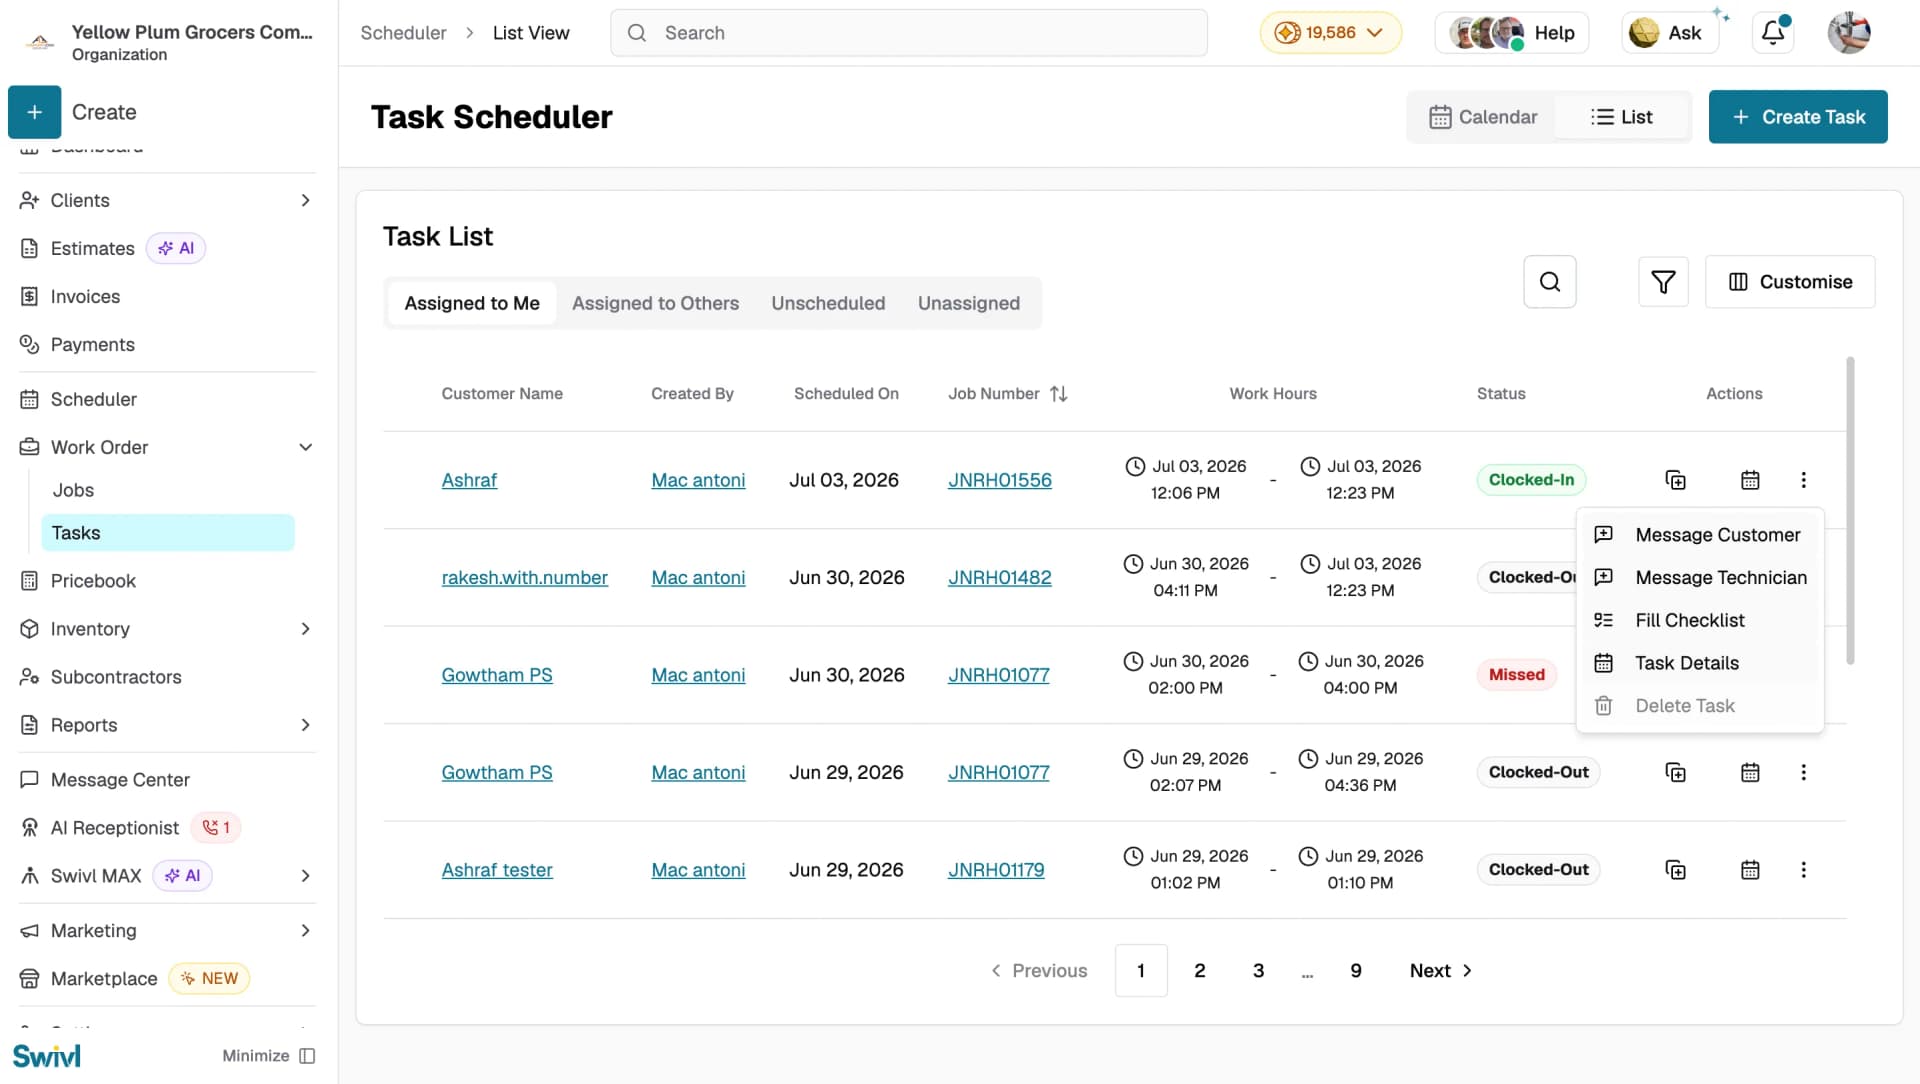Click the Minimize sidebar icon

[x=308, y=1056]
